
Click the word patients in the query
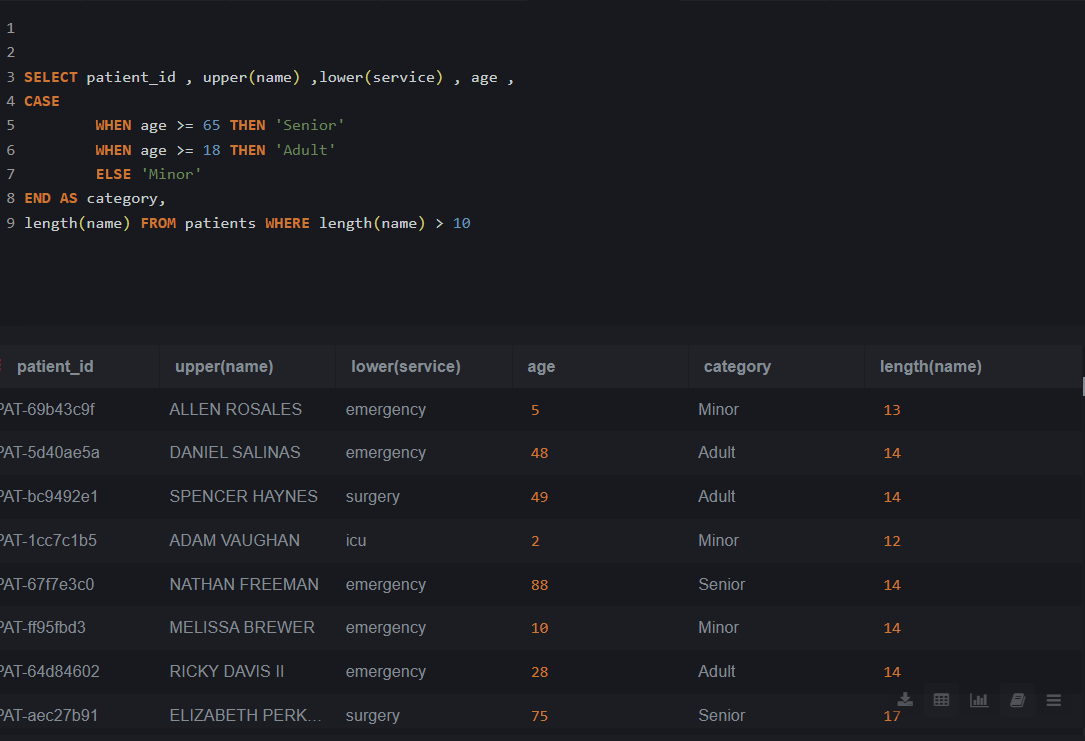pyautogui.click(x=220, y=223)
